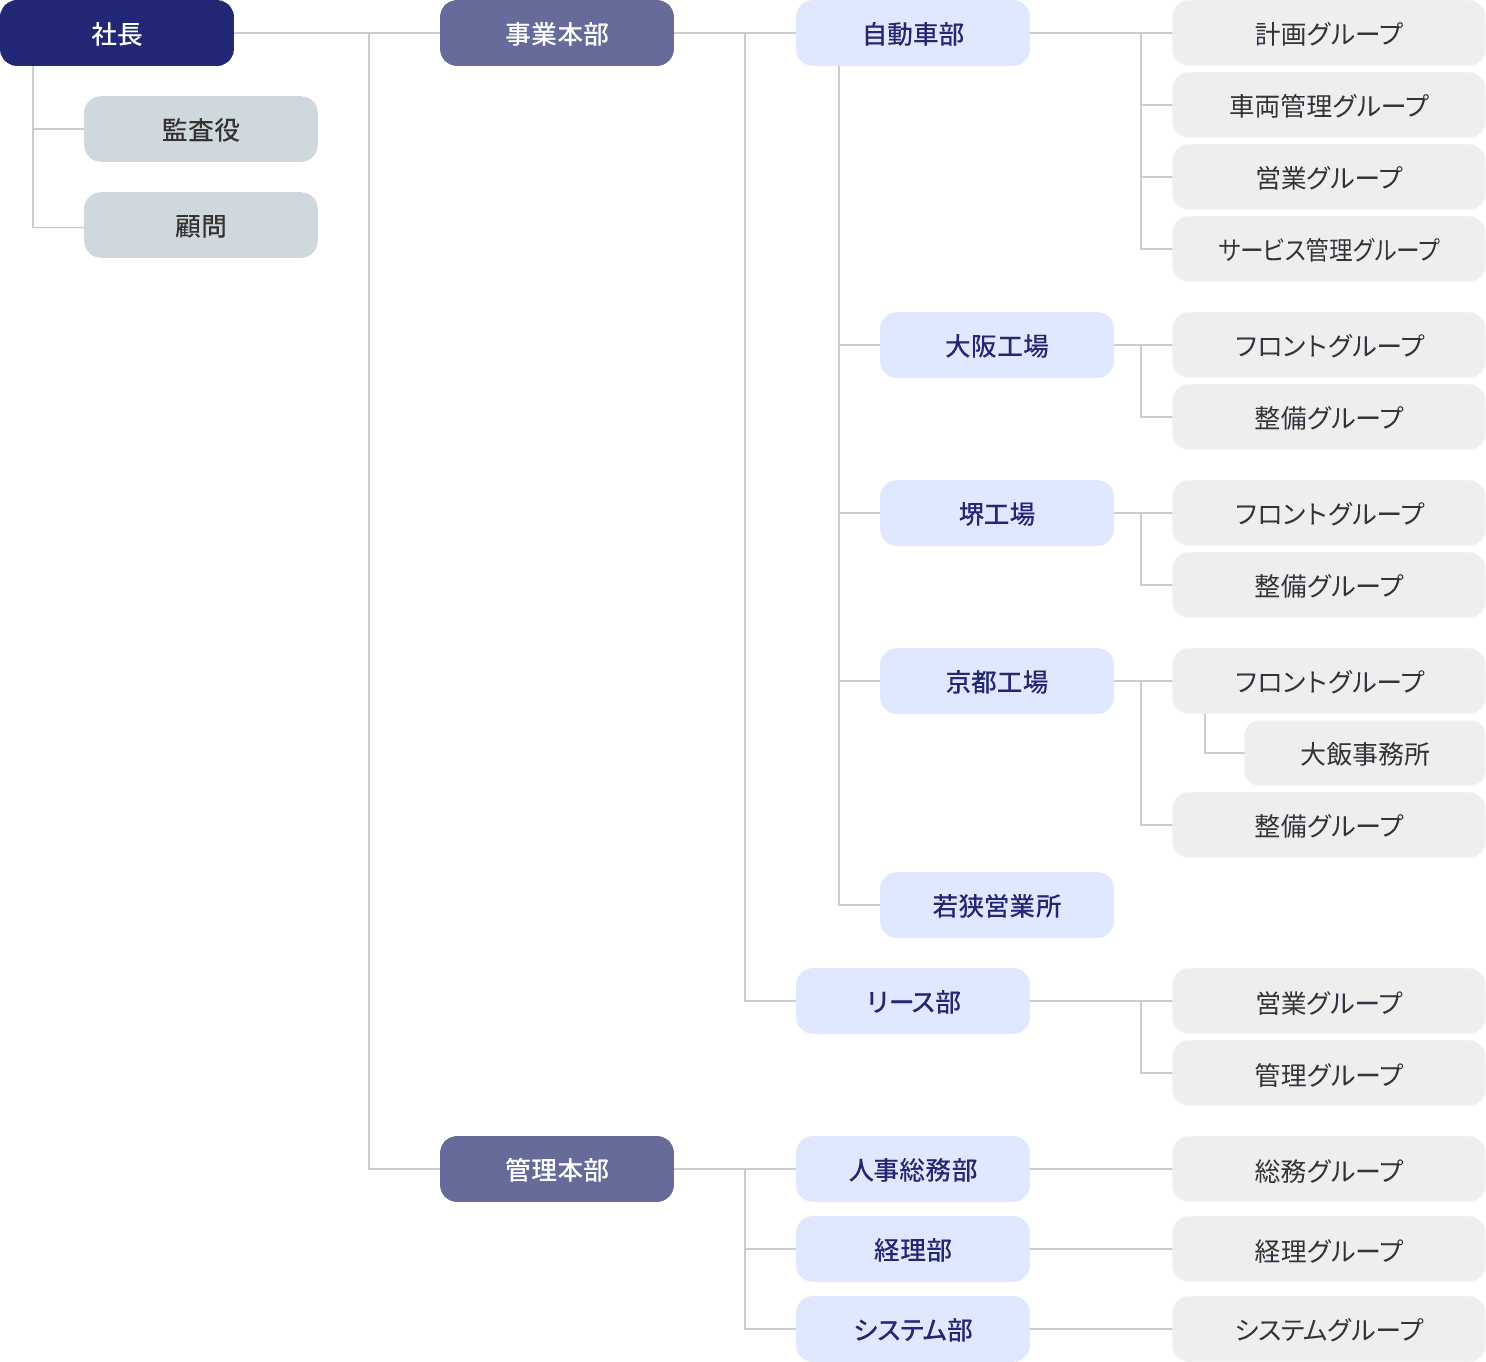Click 整備グループ under 大阪工場
Screen dimensions: 1486x1362
pyautogui.click(x=1329, y=417)
